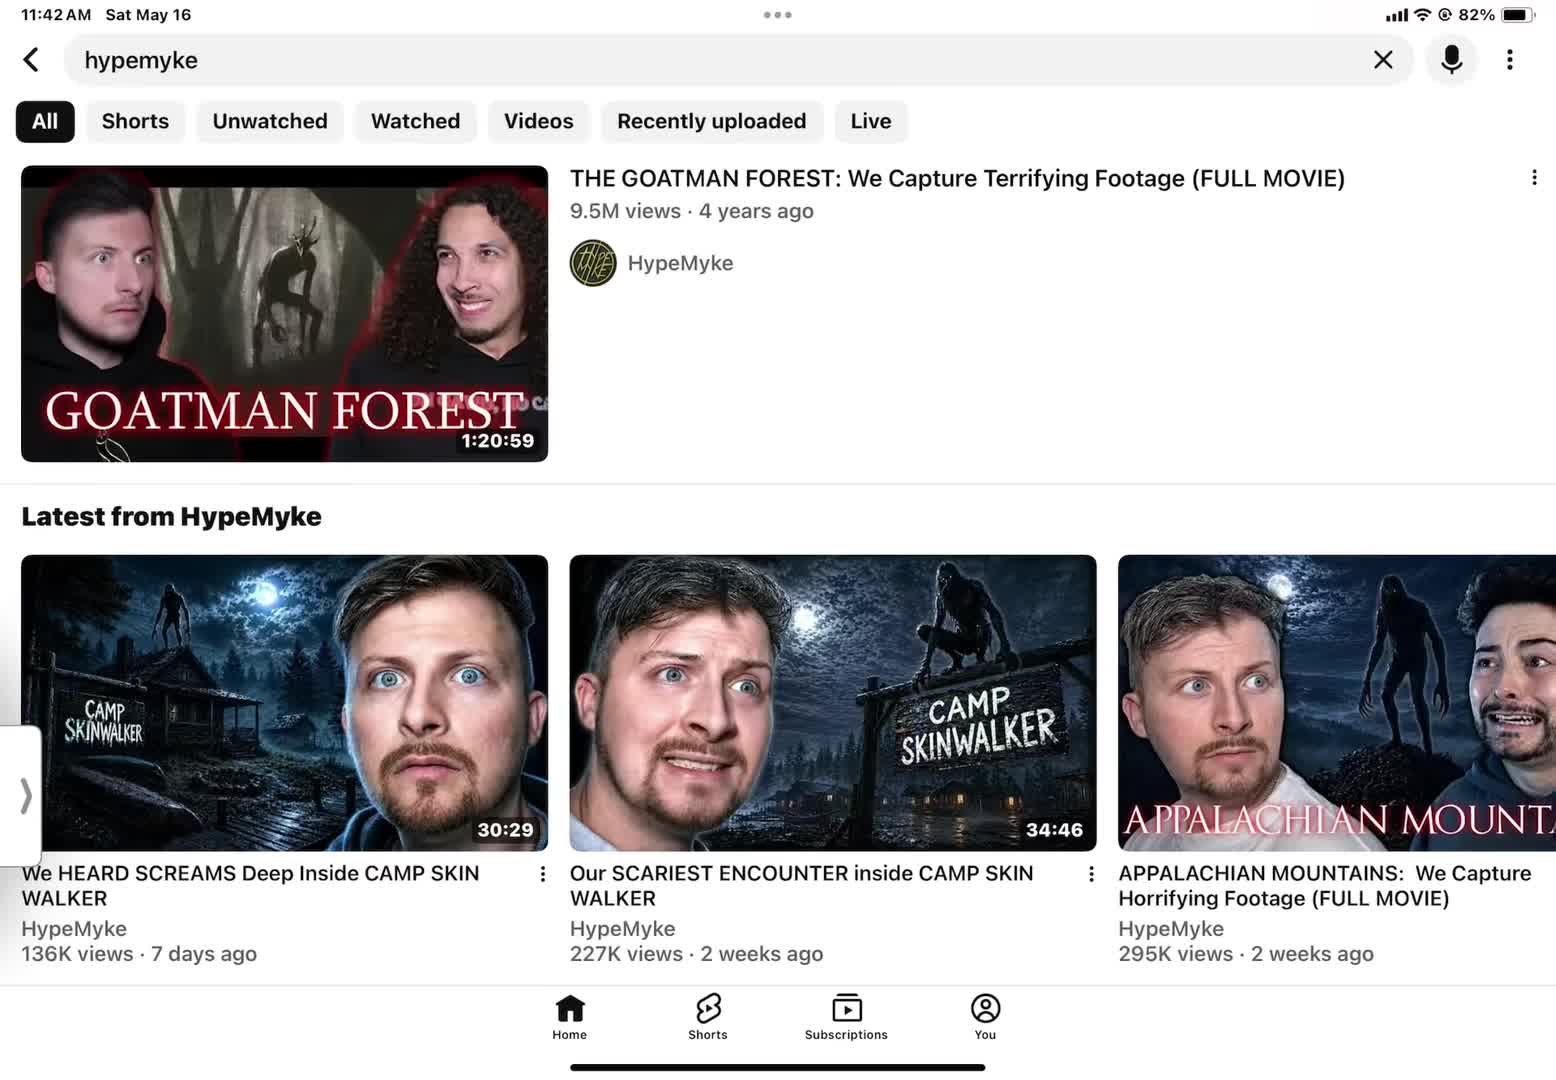Tap the multitasking three-dots at top
Screen dimensions: 1556x1080
[x=777, y=15]
